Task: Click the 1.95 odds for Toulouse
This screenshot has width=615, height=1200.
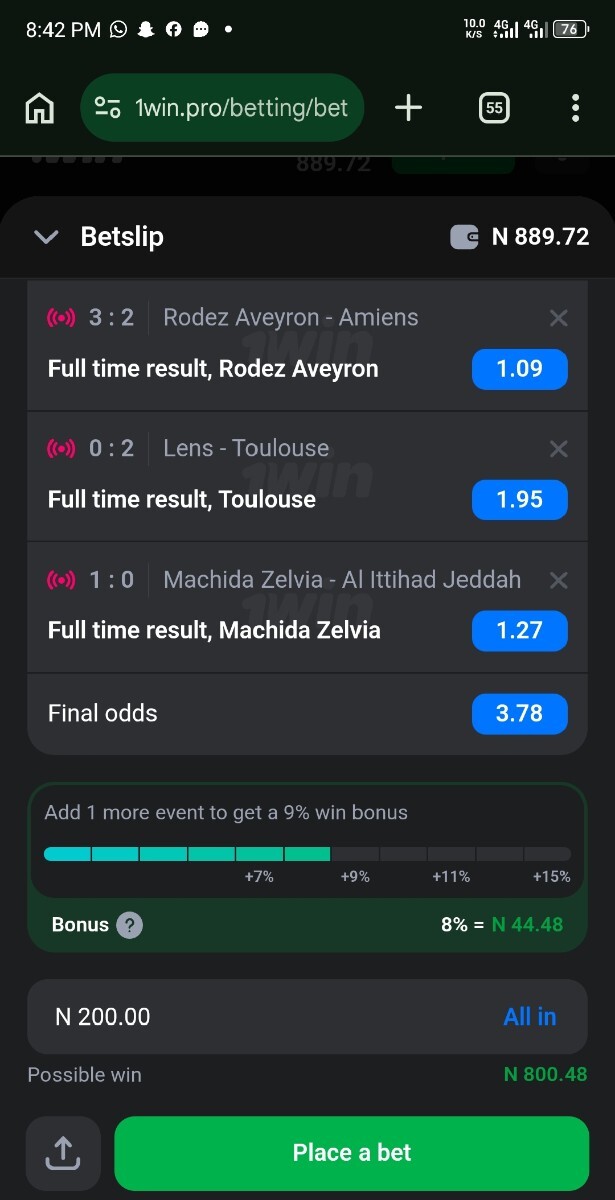Action: pos(519,500)
